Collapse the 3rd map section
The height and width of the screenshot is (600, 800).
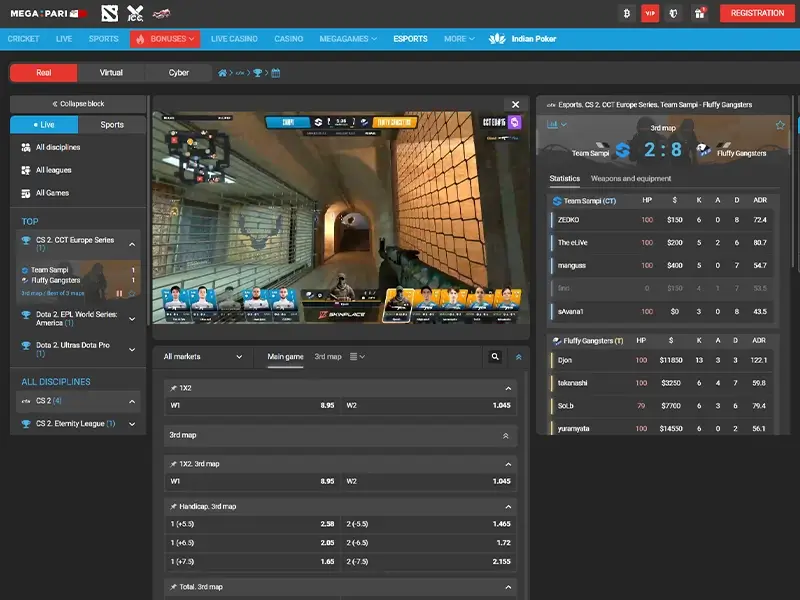506,436
